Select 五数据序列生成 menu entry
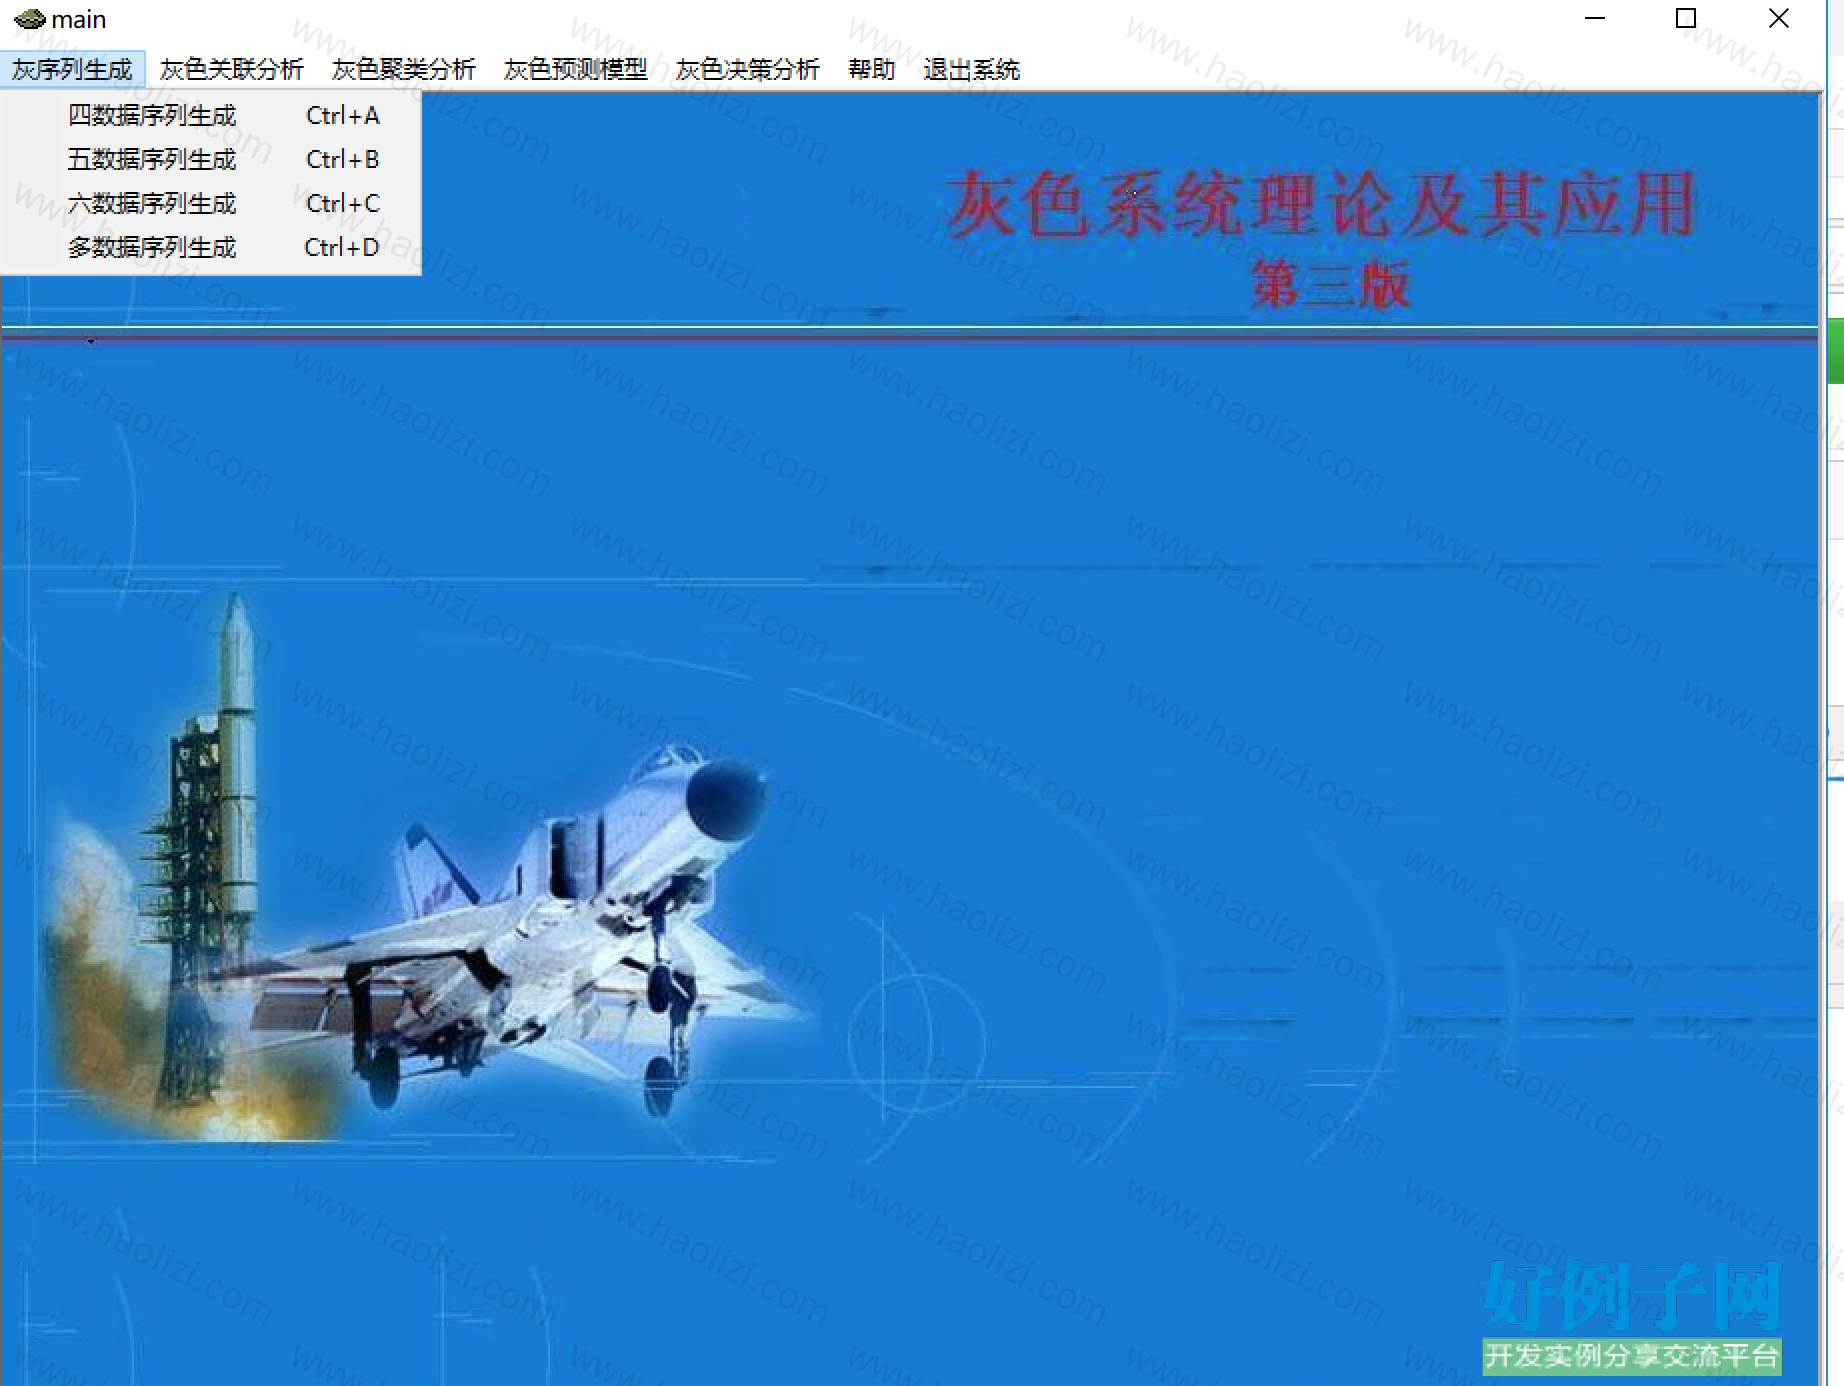The width and height of the screenshot is (1844, 1386). [x=211, y=160]
